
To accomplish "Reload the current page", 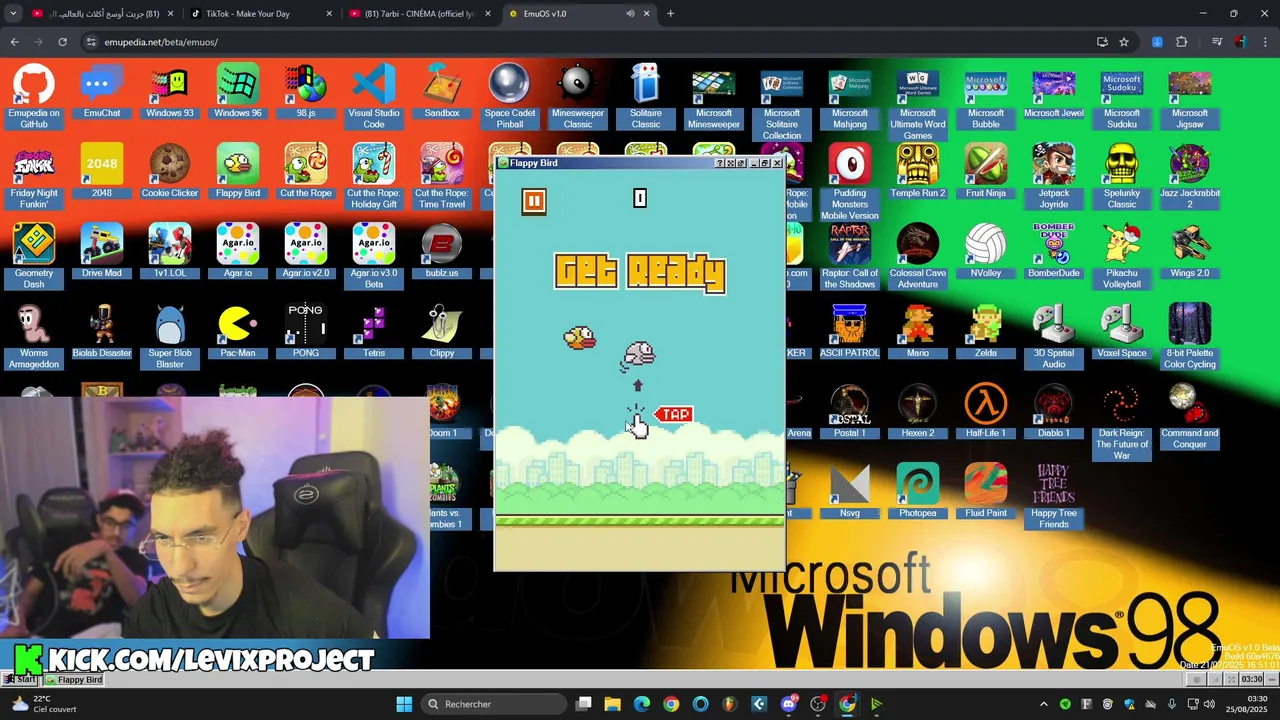I will tap(62, 42).
